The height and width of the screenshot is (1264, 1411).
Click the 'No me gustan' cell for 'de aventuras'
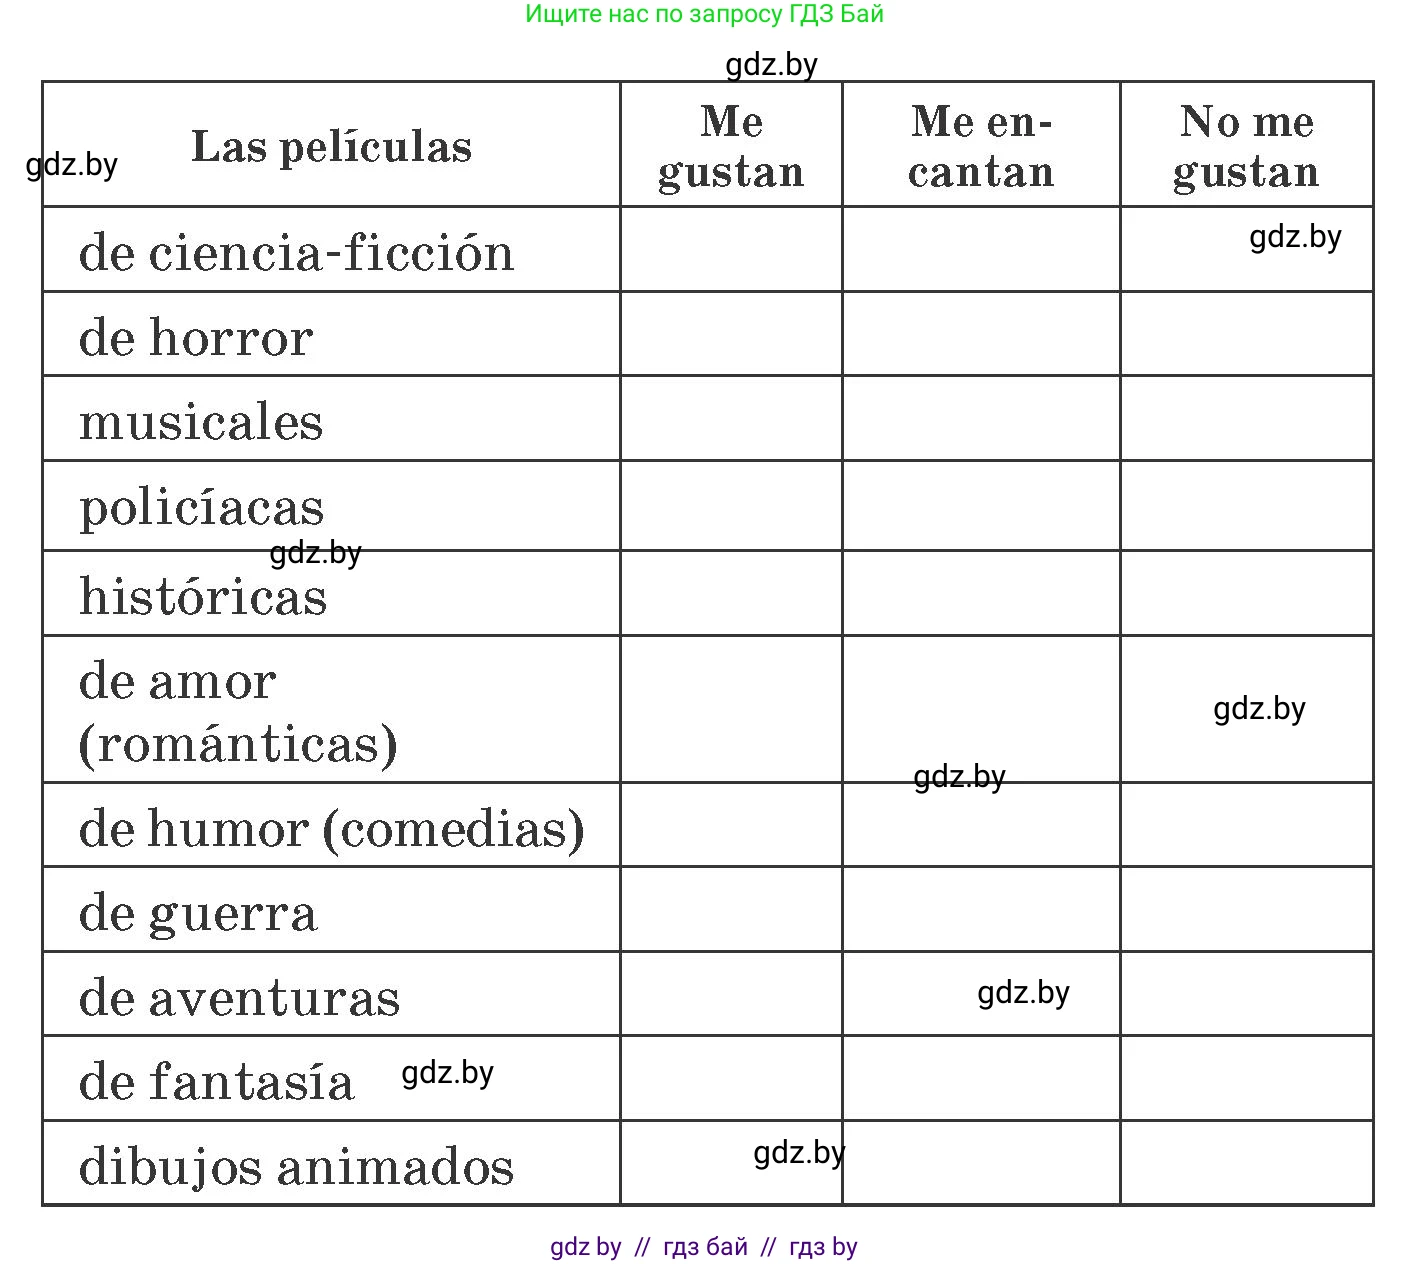tap(1246, 994)
